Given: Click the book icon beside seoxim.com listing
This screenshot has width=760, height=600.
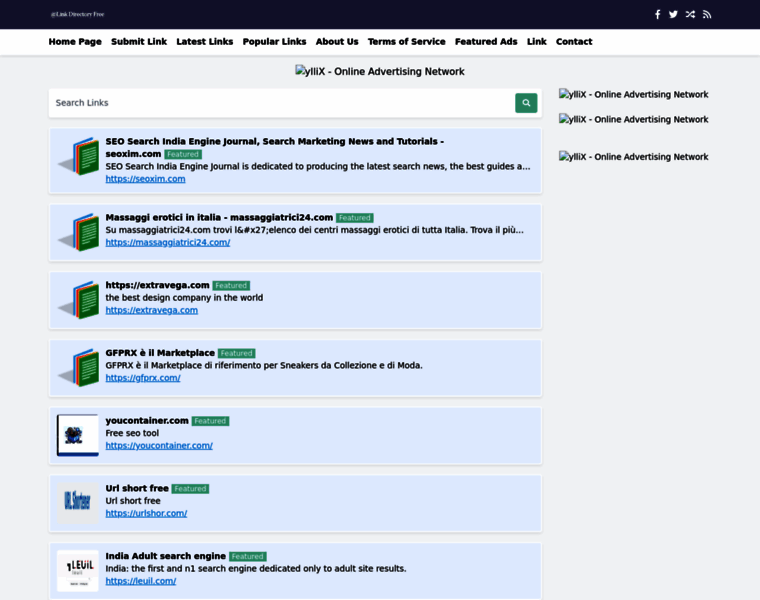Looking at the screenshot, I should [79, 156].
